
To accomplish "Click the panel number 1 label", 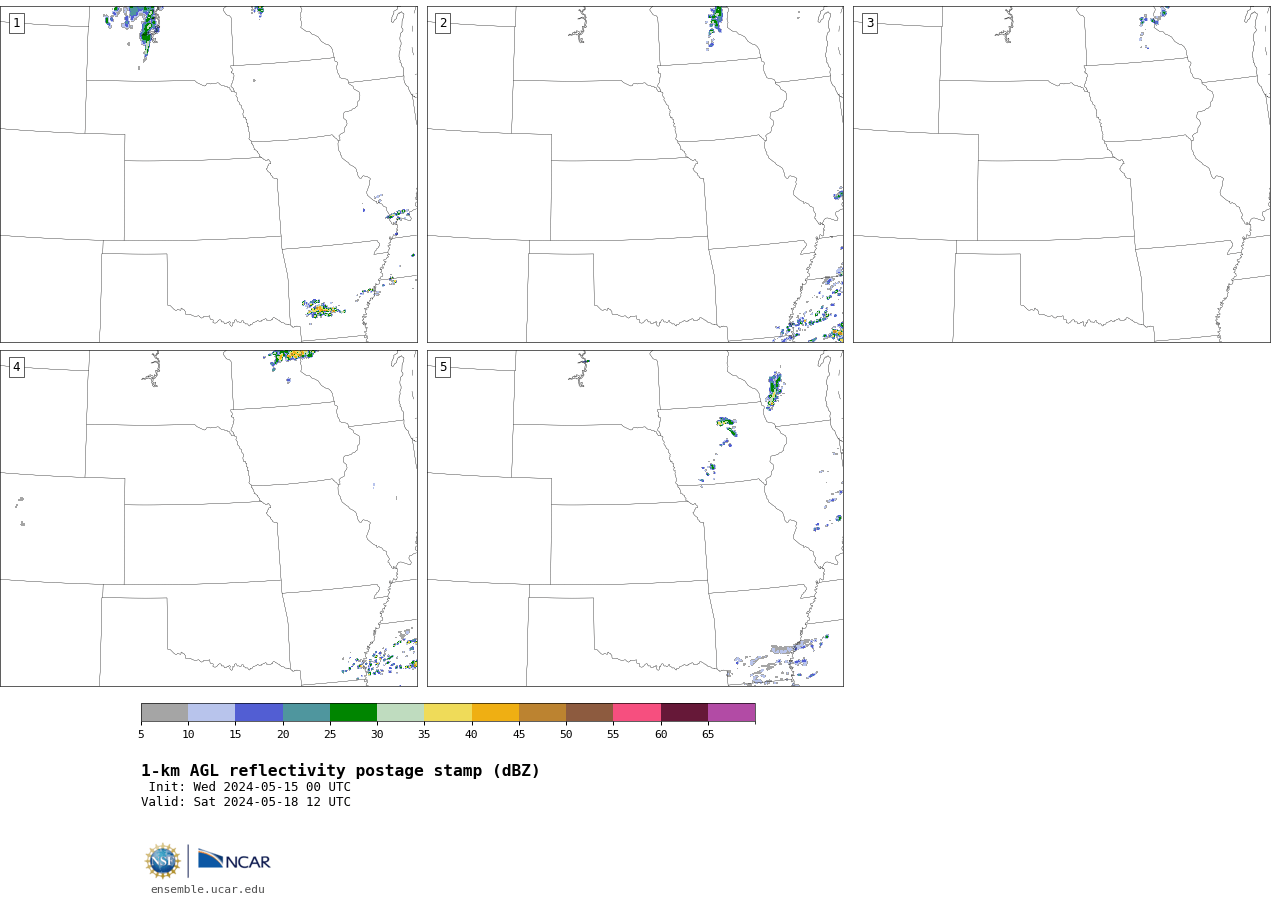I will pyautogui.click(x=16, y=23).
